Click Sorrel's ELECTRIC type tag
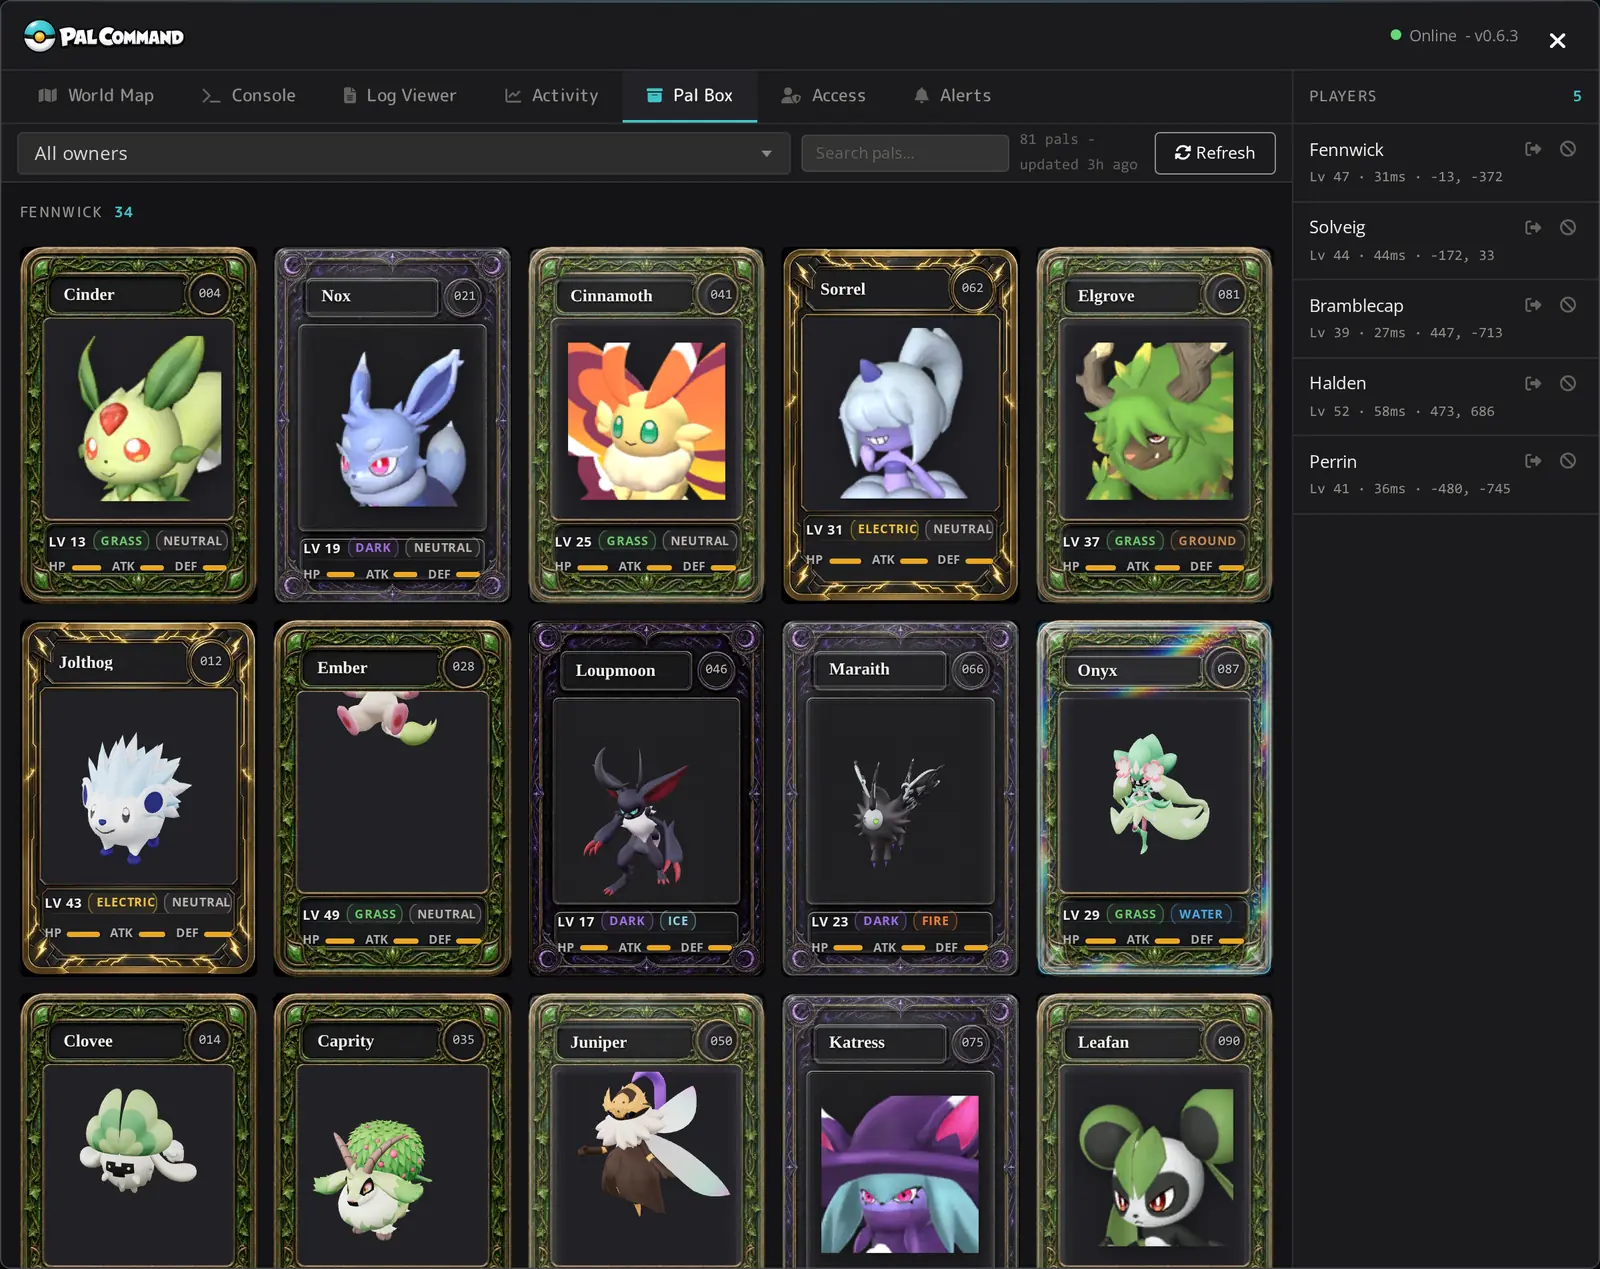The width and height of the screenshot is (1600, 1269). click(x=887, y=529)
